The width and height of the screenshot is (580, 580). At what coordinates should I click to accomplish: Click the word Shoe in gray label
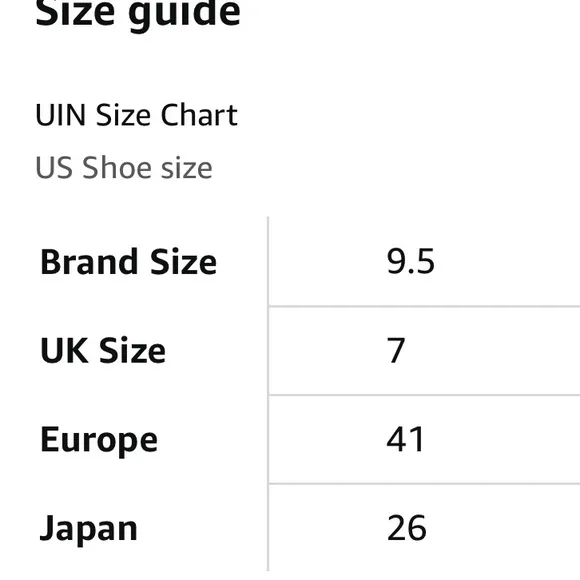116,168
